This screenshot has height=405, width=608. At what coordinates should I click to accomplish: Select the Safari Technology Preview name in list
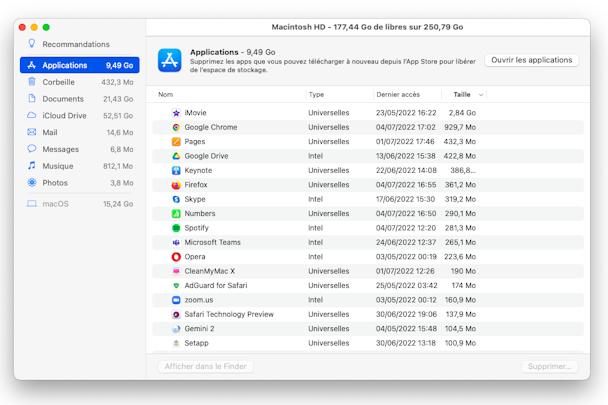coord(229,314)
